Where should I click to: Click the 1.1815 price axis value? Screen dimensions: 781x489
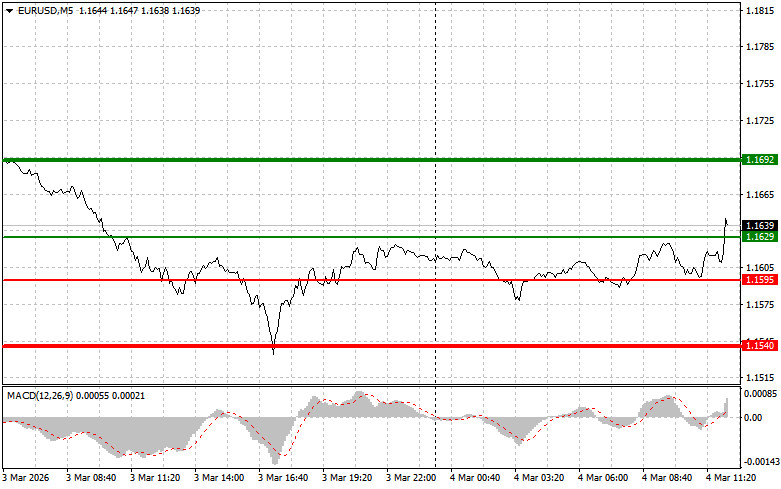[760, 10]
